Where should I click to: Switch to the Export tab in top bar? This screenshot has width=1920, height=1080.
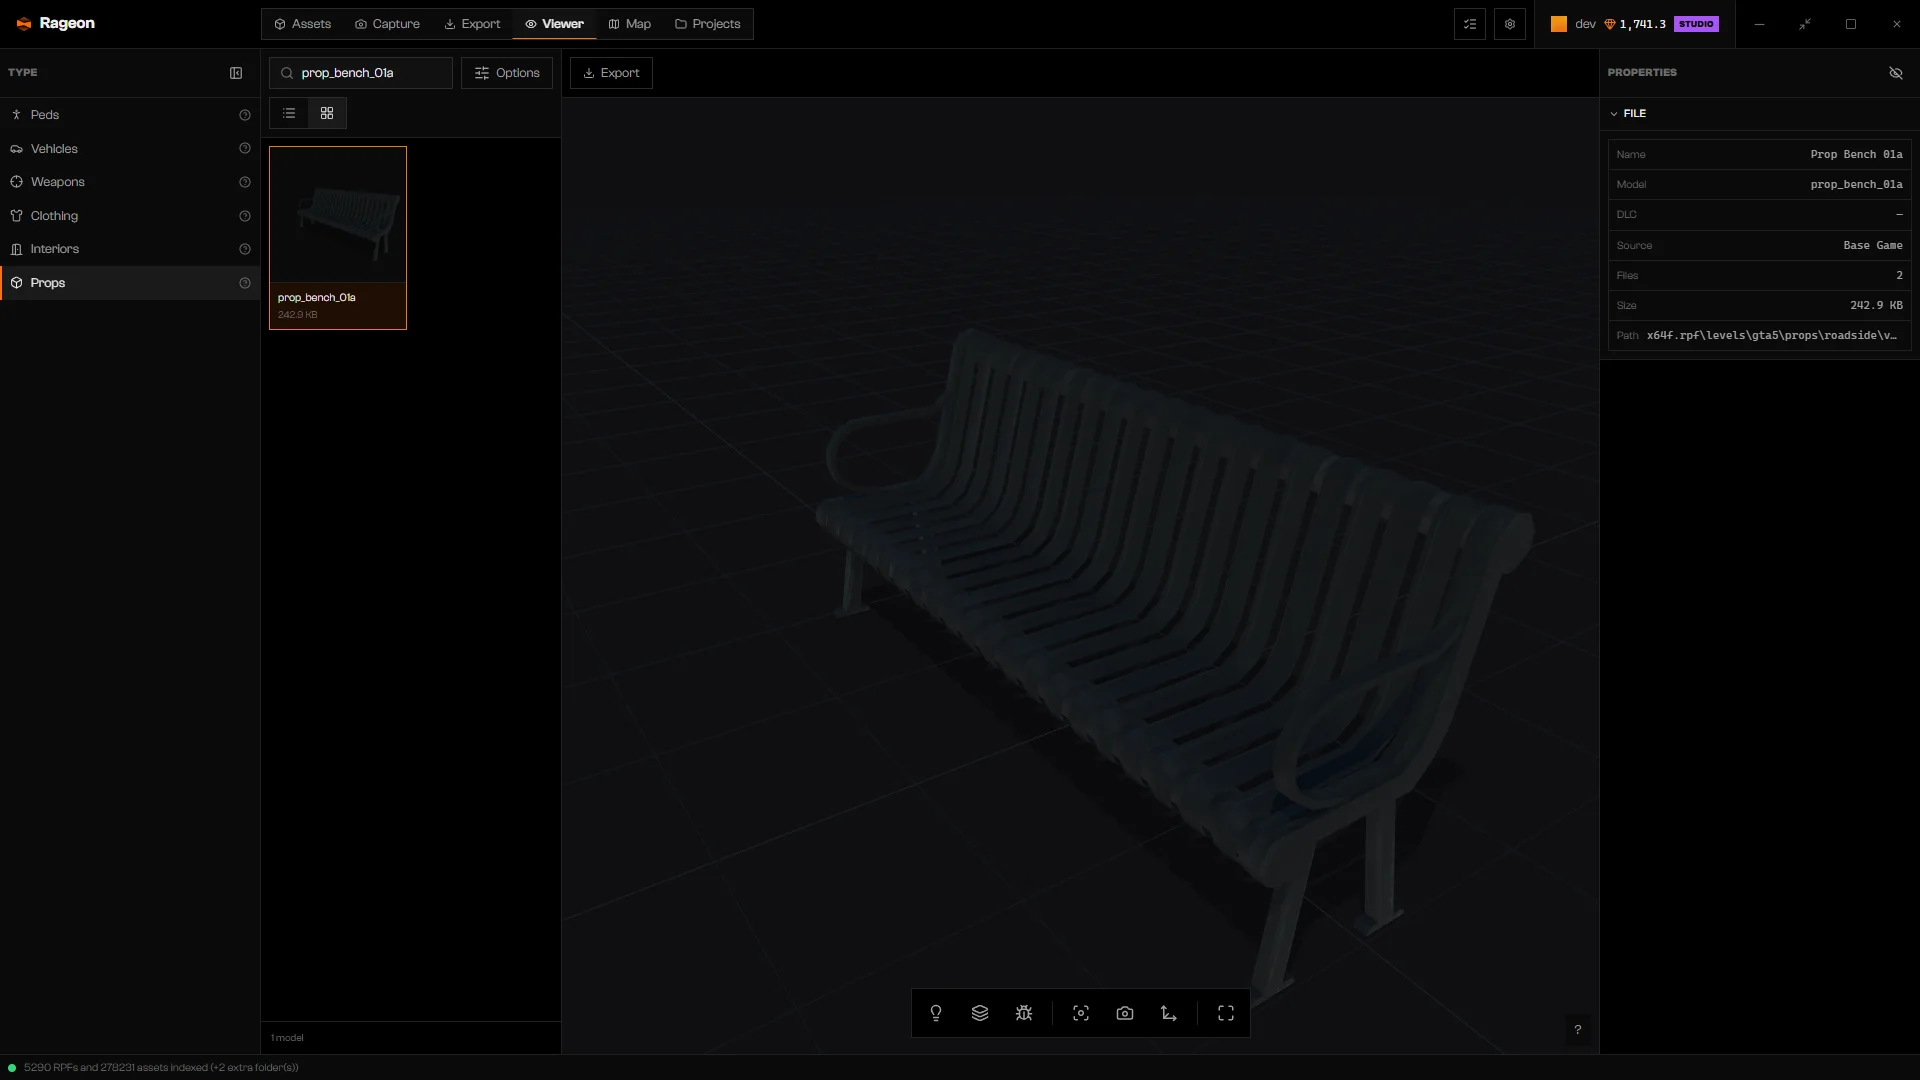472,24
